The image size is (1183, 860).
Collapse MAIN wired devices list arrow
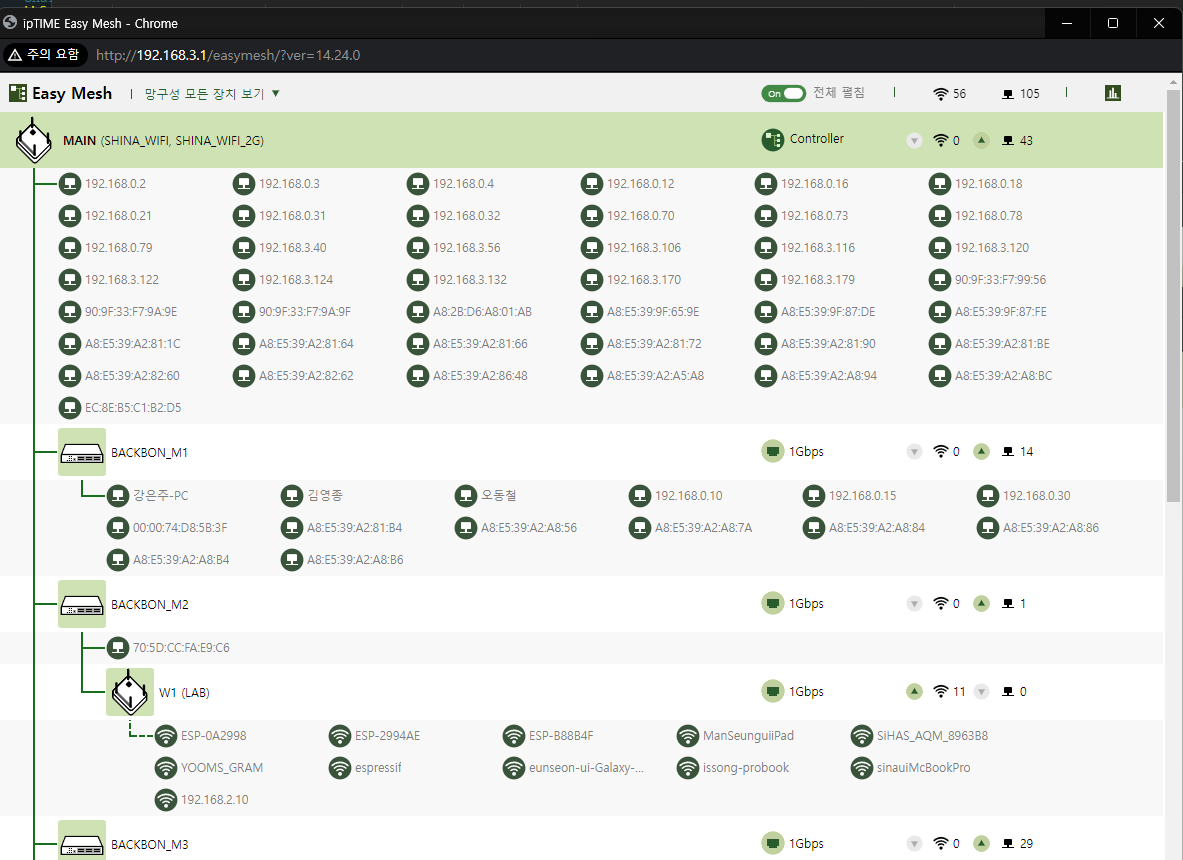click(x=981, y=140)
